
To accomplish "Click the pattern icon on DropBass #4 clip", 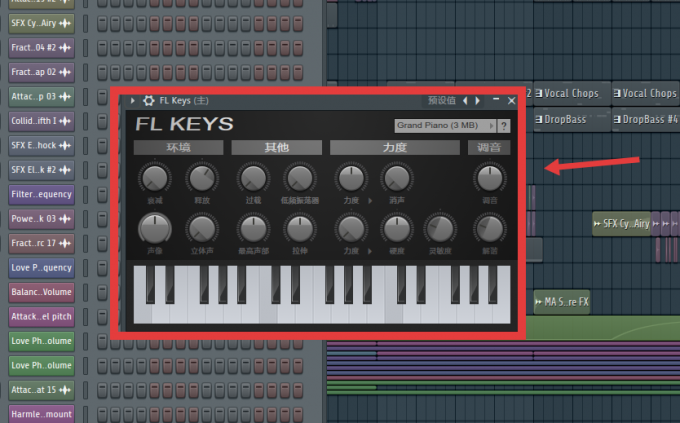I will tap(617, 119).
